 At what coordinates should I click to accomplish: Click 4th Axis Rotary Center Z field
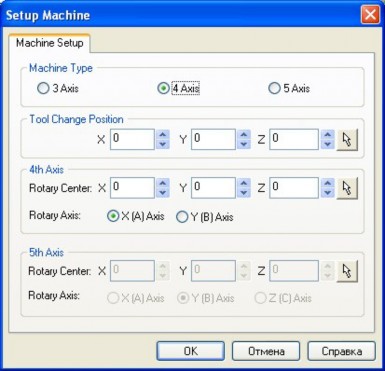pyautogui.click(x=294, y=188)
